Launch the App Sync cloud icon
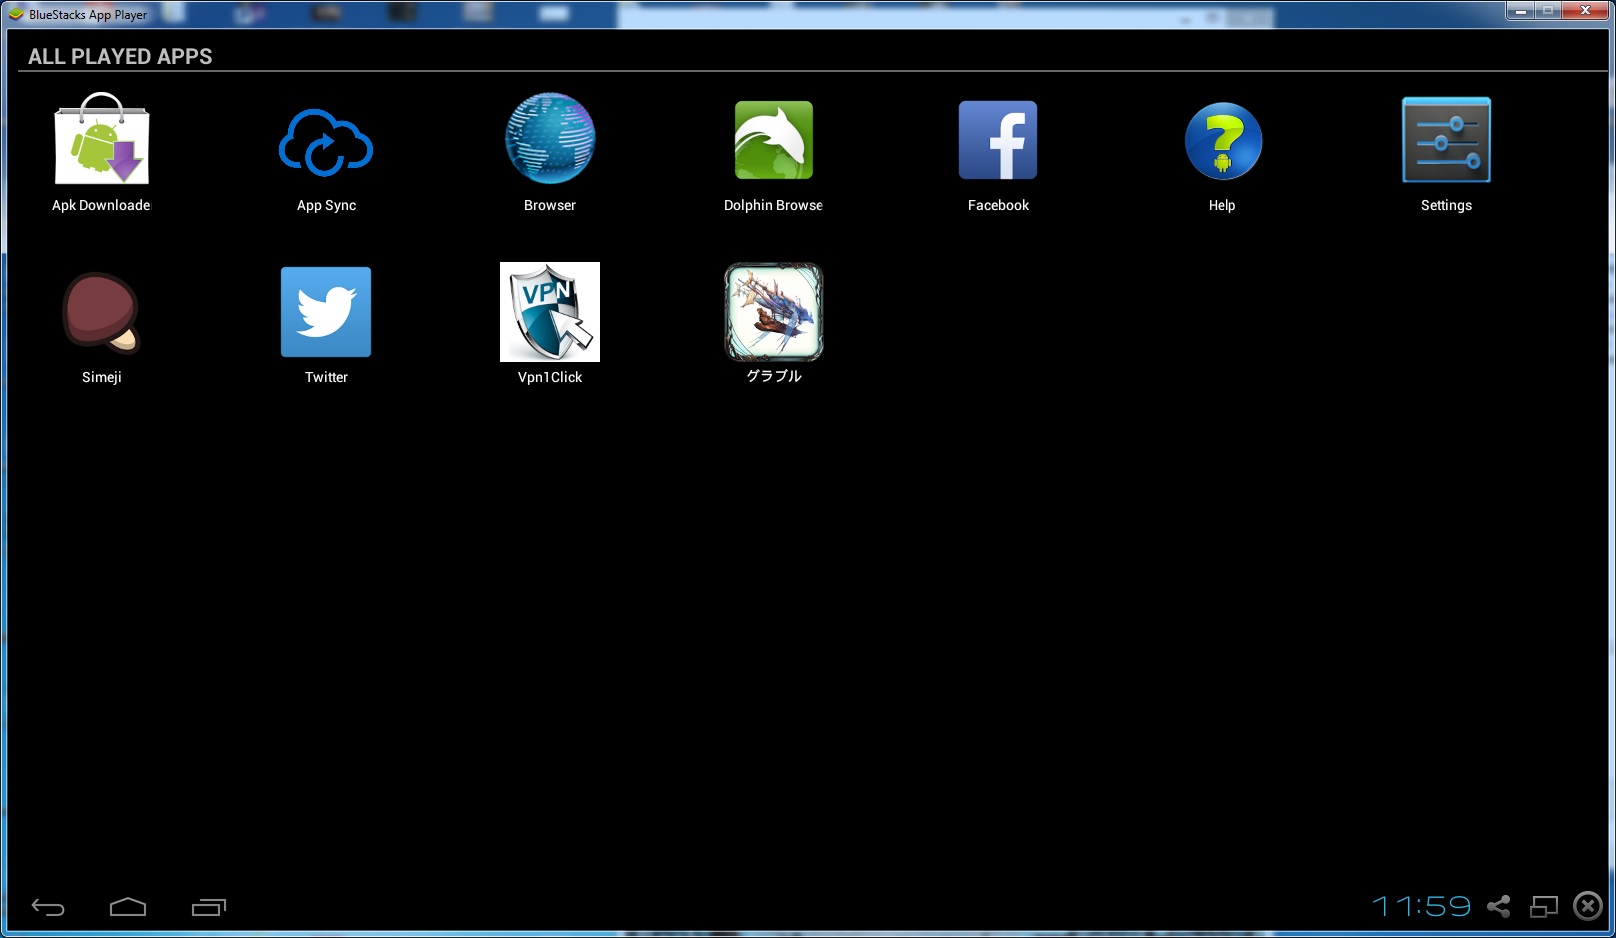The width and height of the screenshot is (1616, 938). click(326, 141)
